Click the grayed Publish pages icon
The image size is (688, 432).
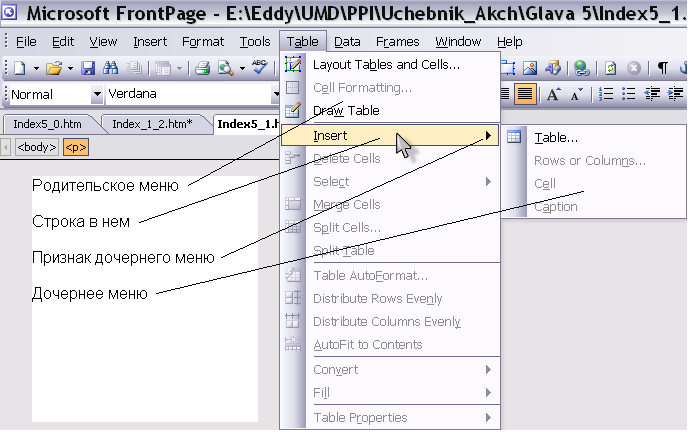[134, 68]
